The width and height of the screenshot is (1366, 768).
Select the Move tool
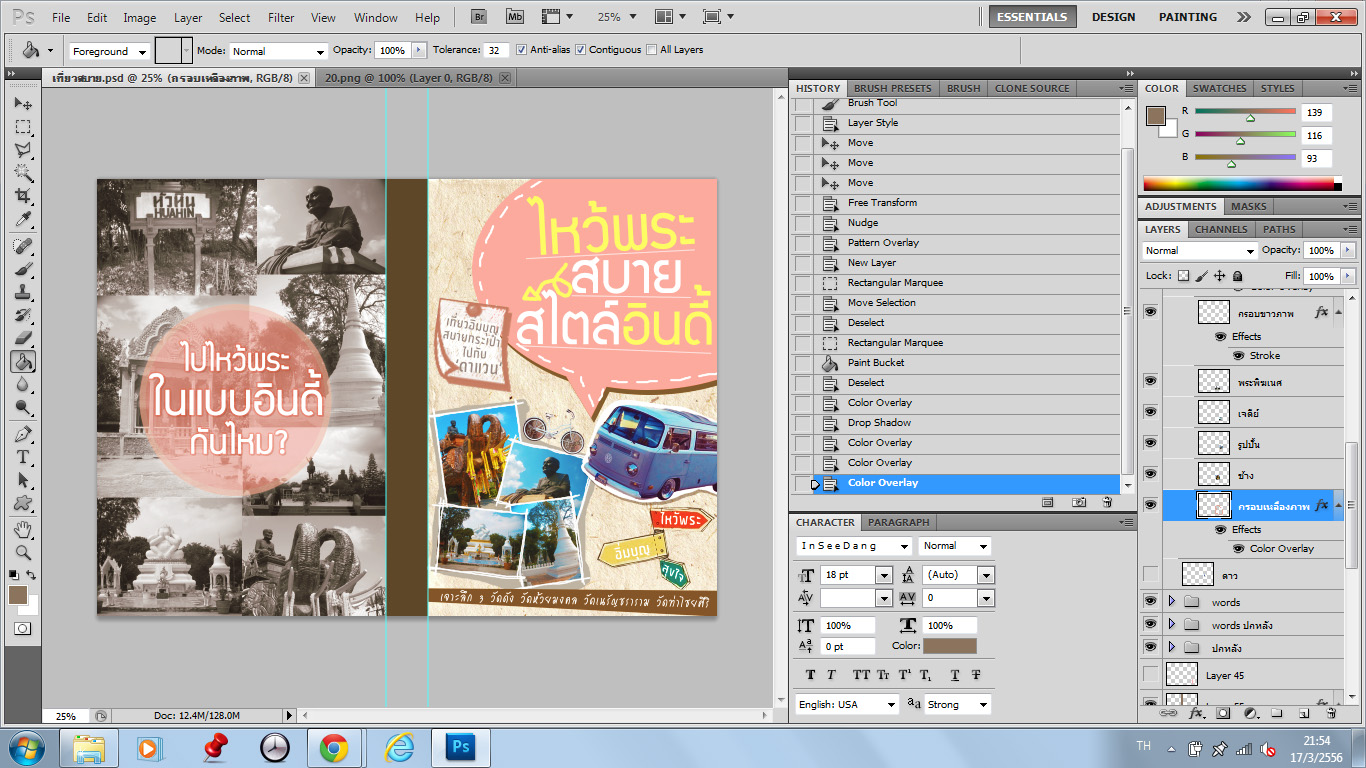coord(22,104)
